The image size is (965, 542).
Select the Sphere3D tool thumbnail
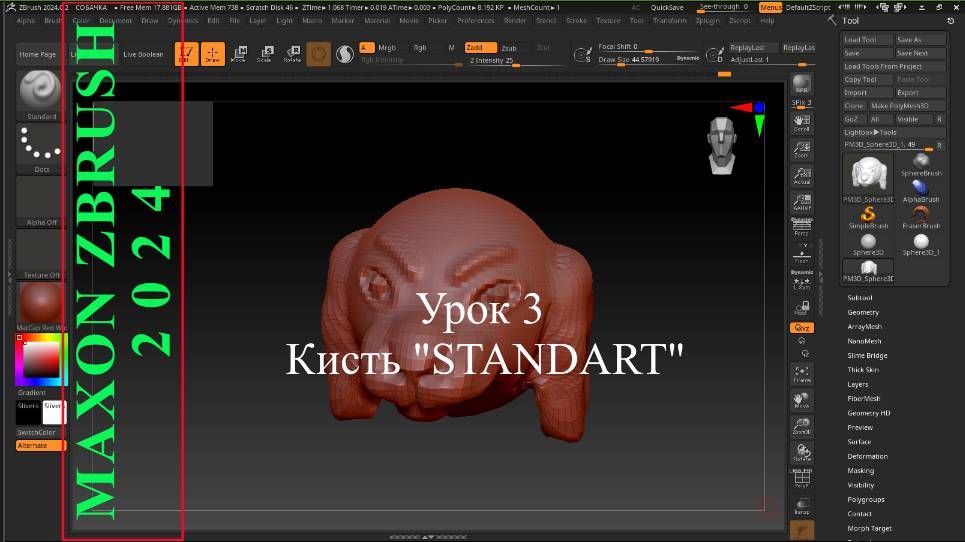868,244
